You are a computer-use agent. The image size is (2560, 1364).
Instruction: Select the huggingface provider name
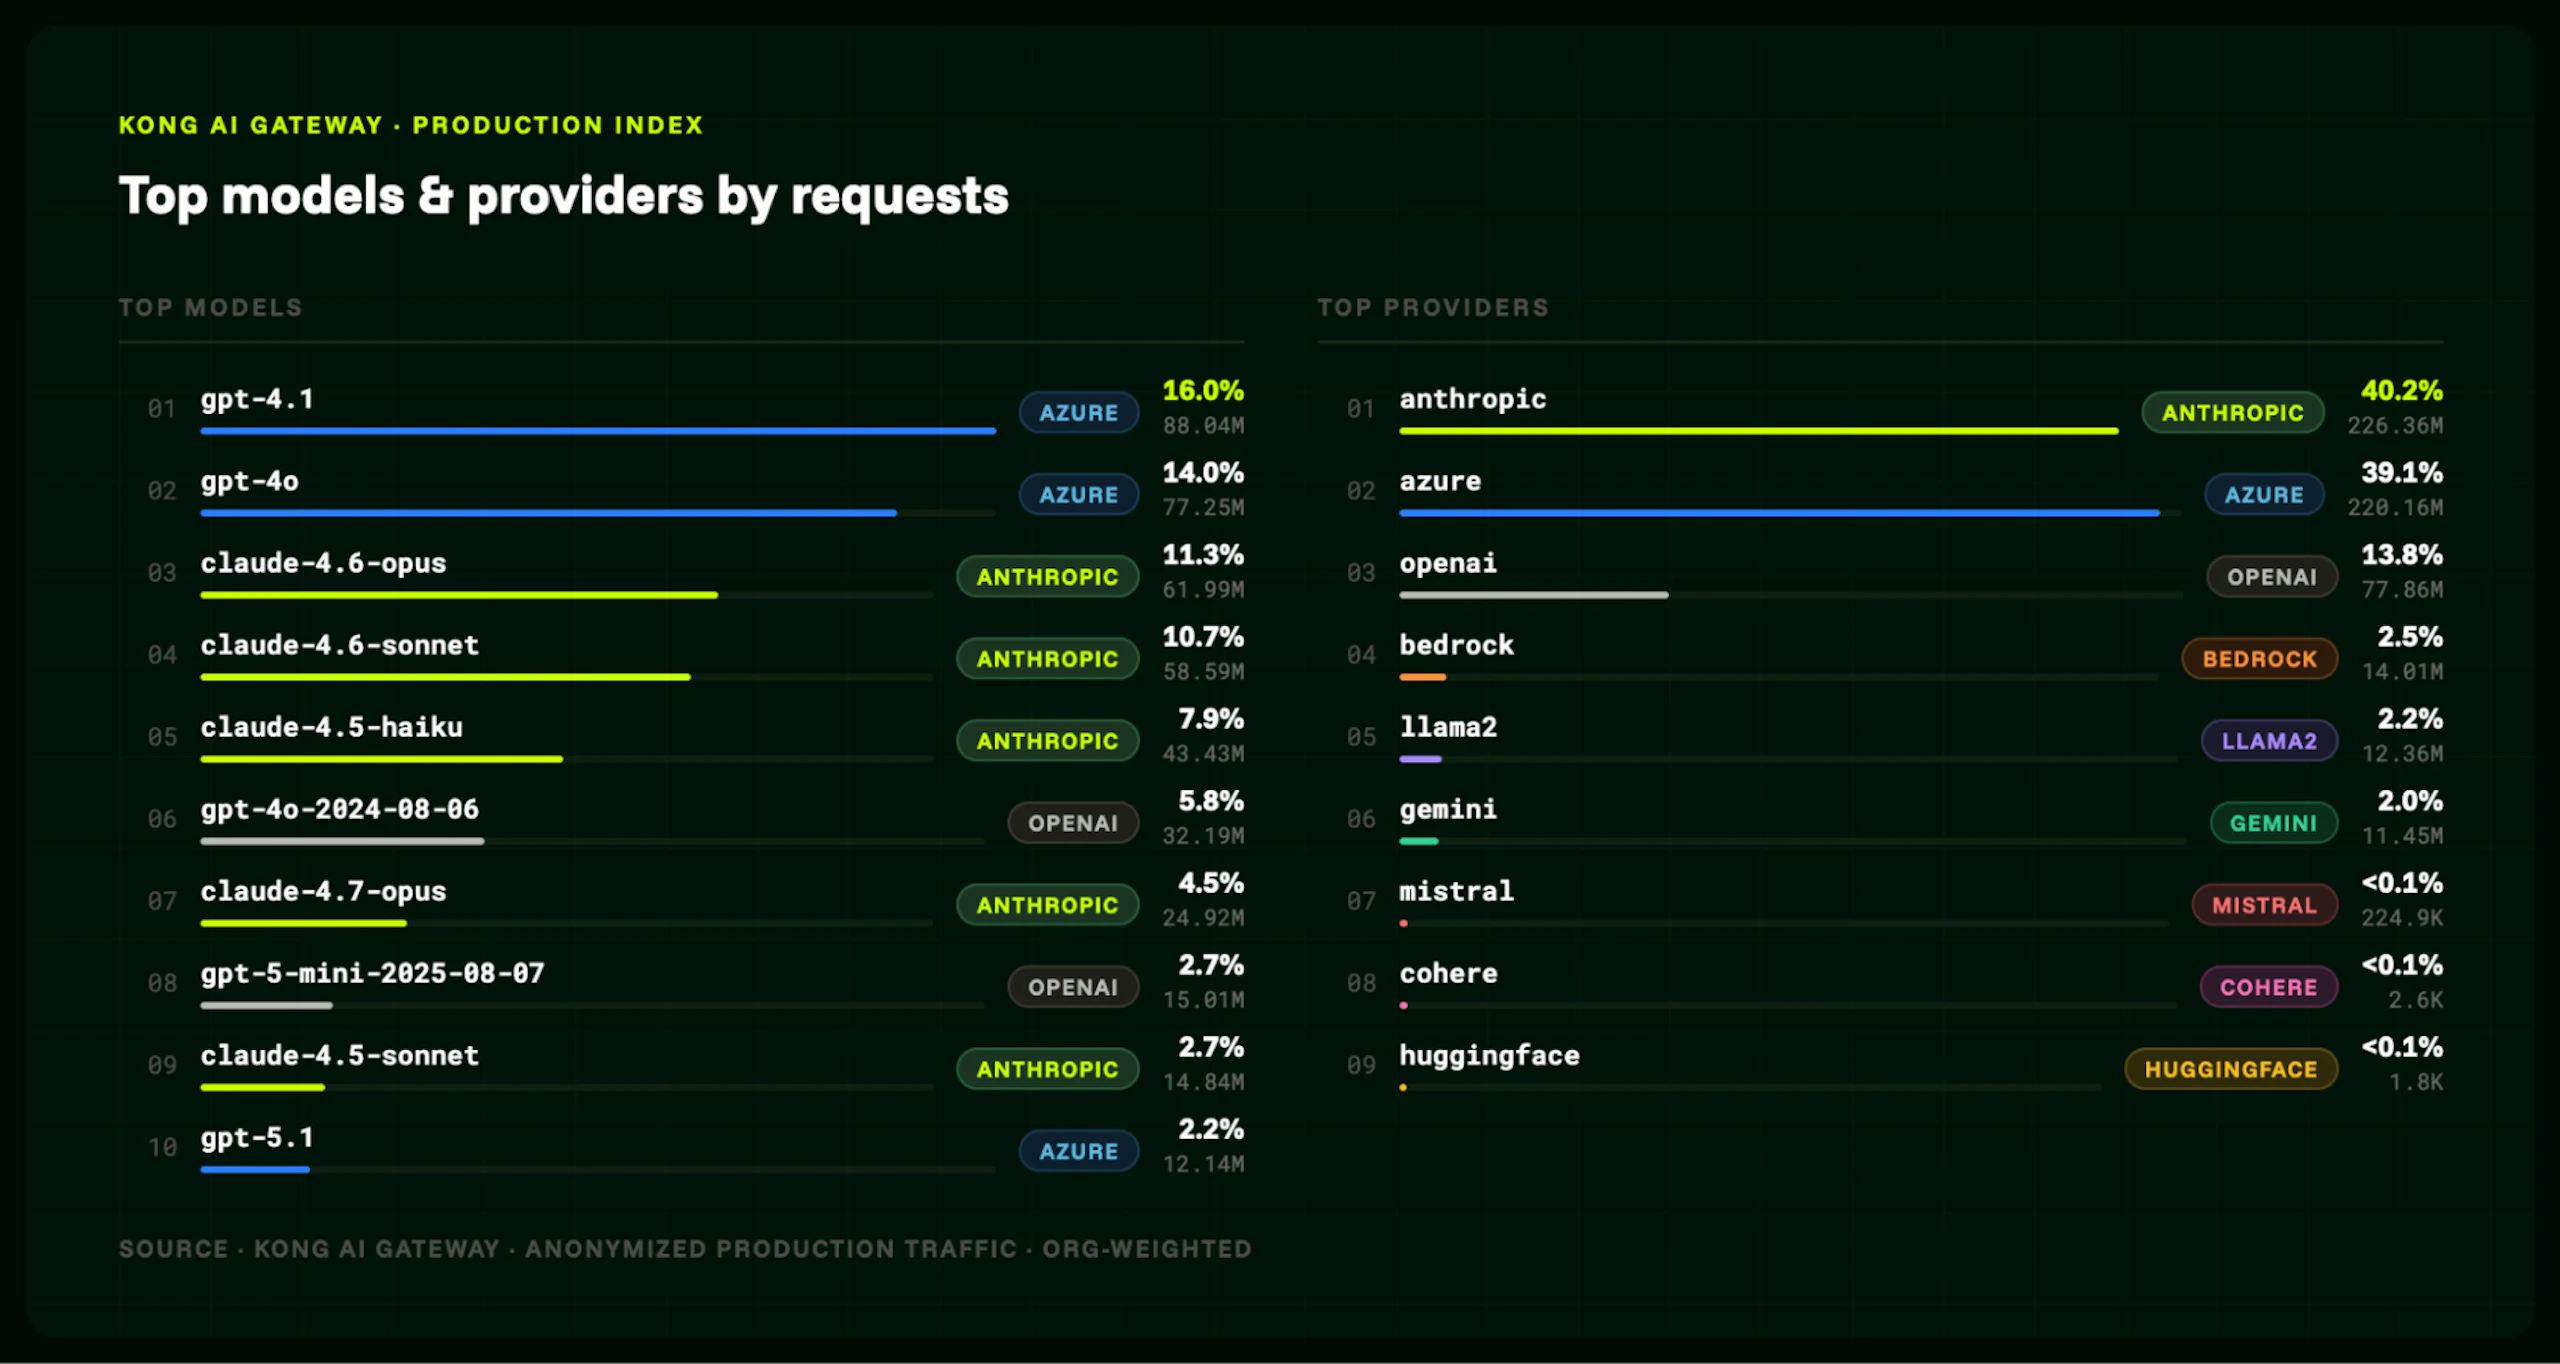click(1490, 1055)
